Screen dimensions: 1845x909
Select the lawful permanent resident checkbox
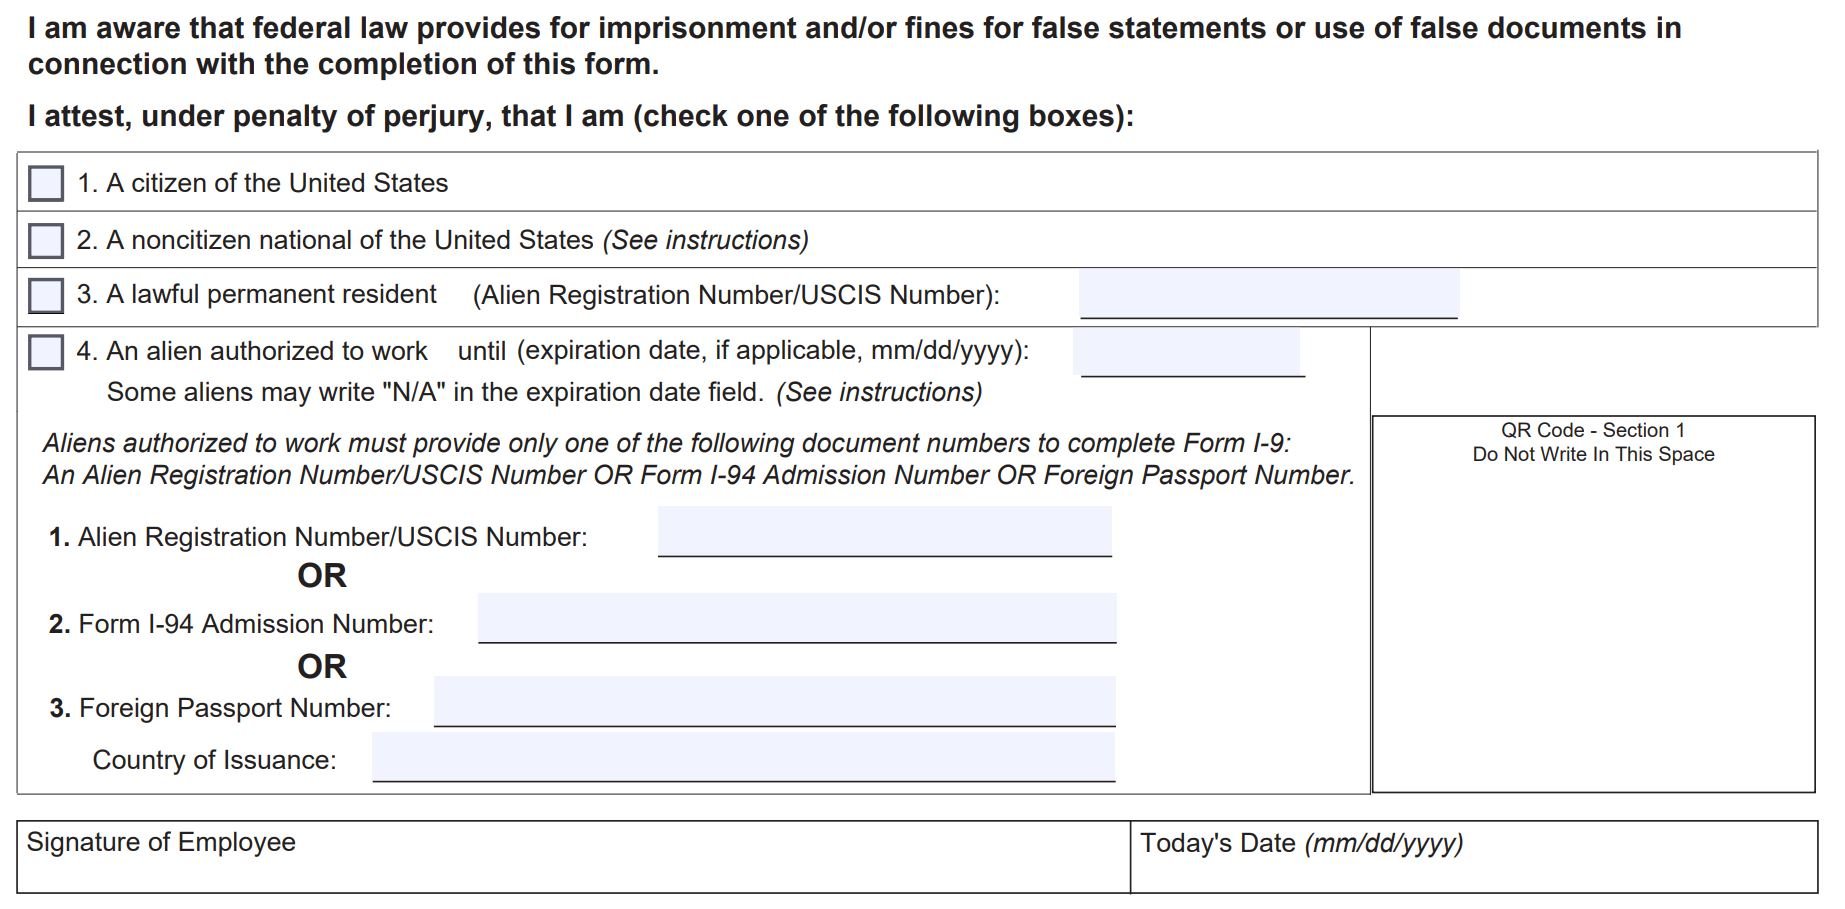[46, 295]
